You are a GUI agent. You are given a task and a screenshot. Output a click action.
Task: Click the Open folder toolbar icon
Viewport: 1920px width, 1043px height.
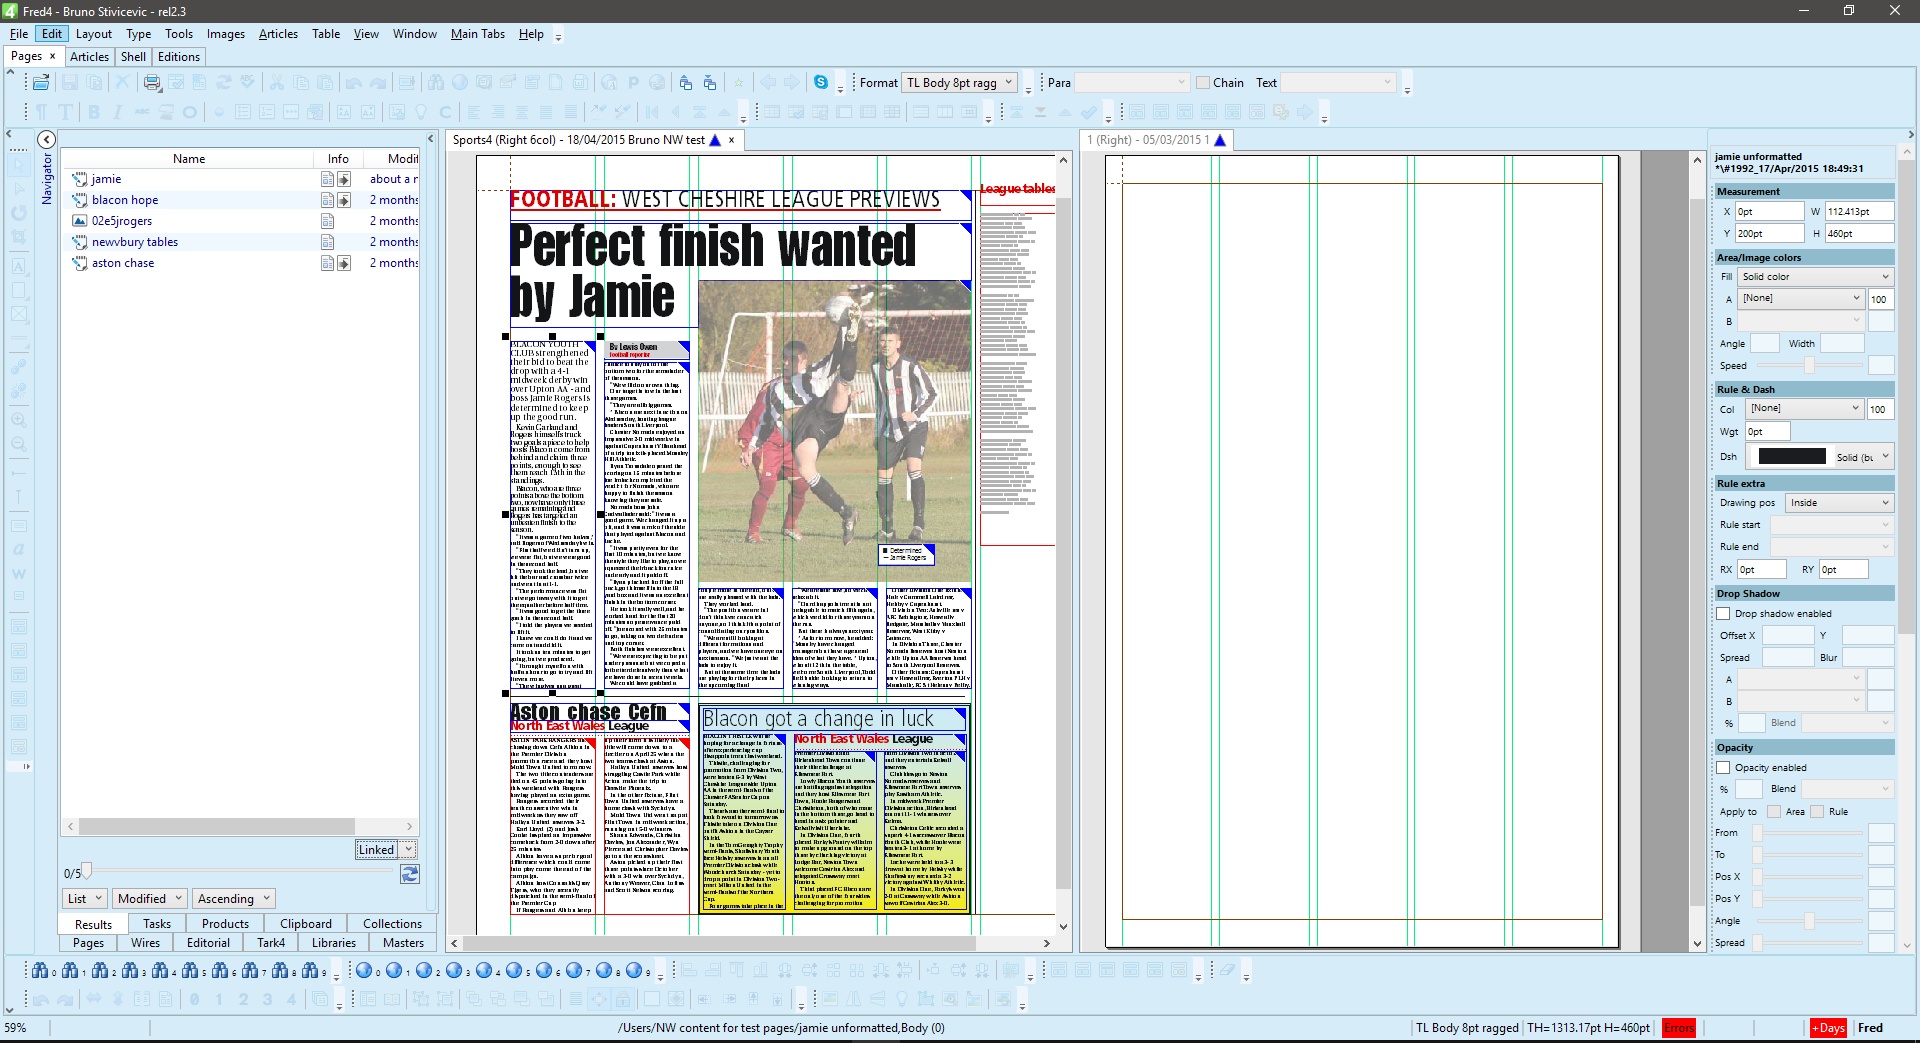point(41,83)
